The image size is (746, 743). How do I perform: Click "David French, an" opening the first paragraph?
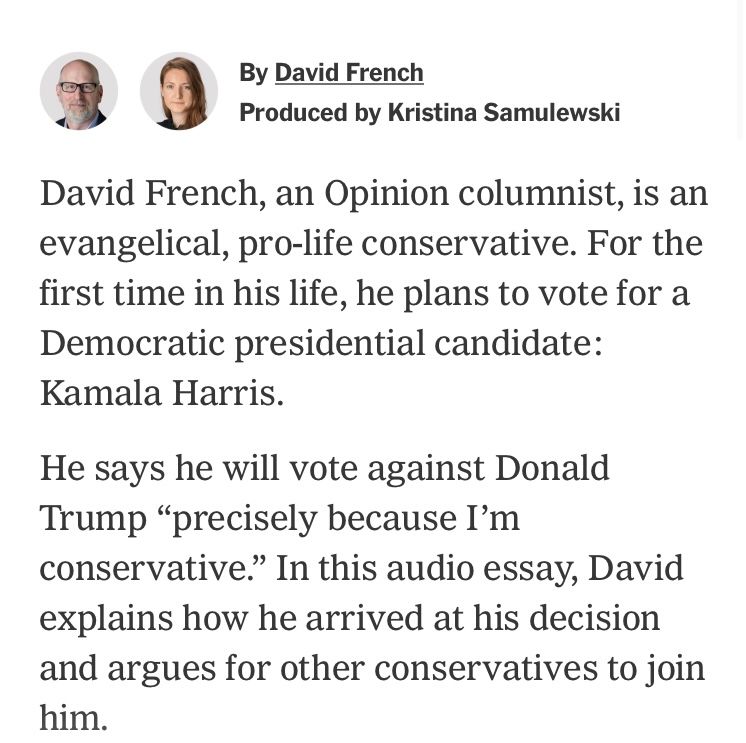(x=177, y=194)
